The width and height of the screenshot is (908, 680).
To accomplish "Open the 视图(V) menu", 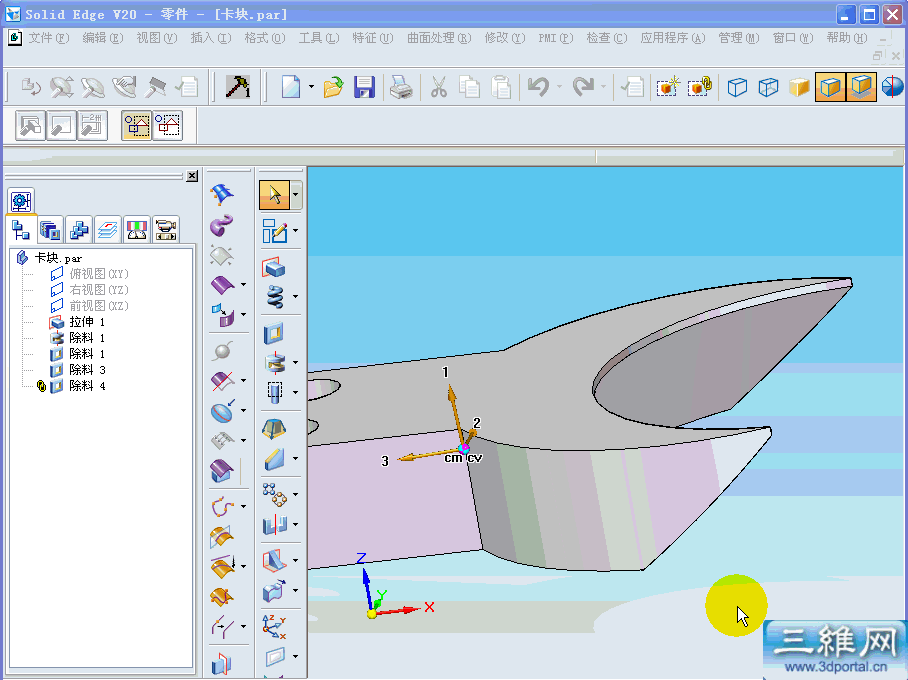I will [156, 38].
